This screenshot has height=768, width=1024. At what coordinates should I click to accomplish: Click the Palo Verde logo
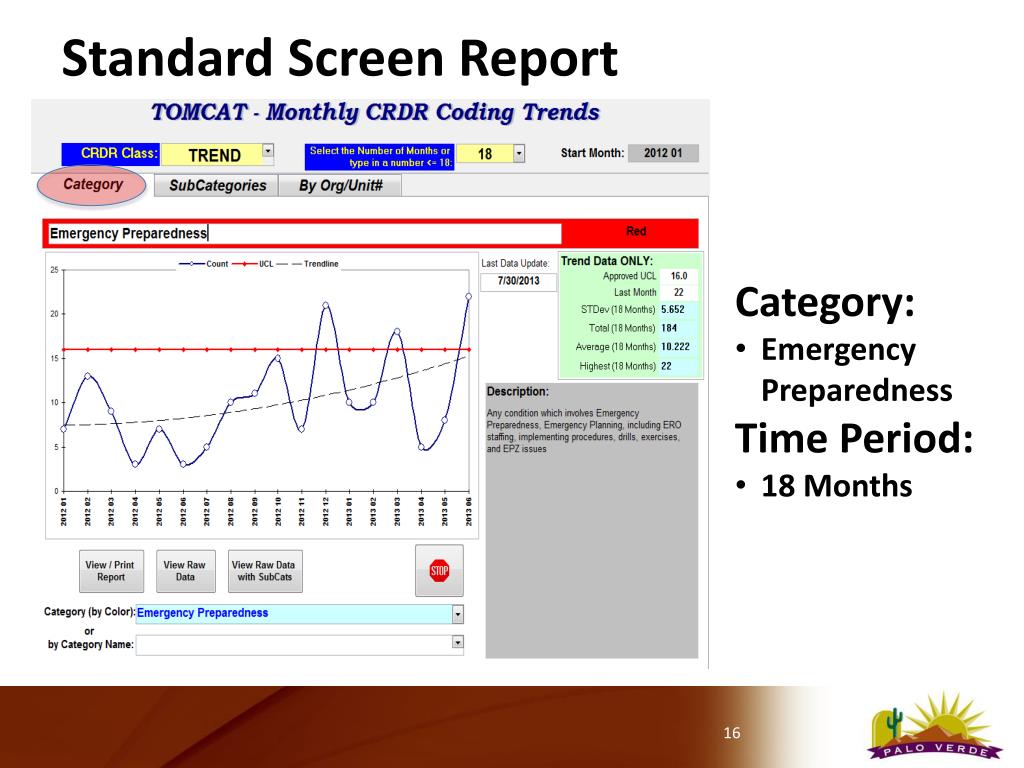pos(935,726)
